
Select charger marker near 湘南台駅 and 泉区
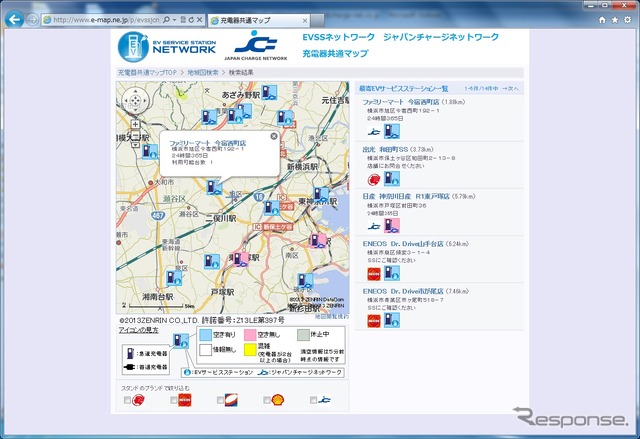click(174, 277)
